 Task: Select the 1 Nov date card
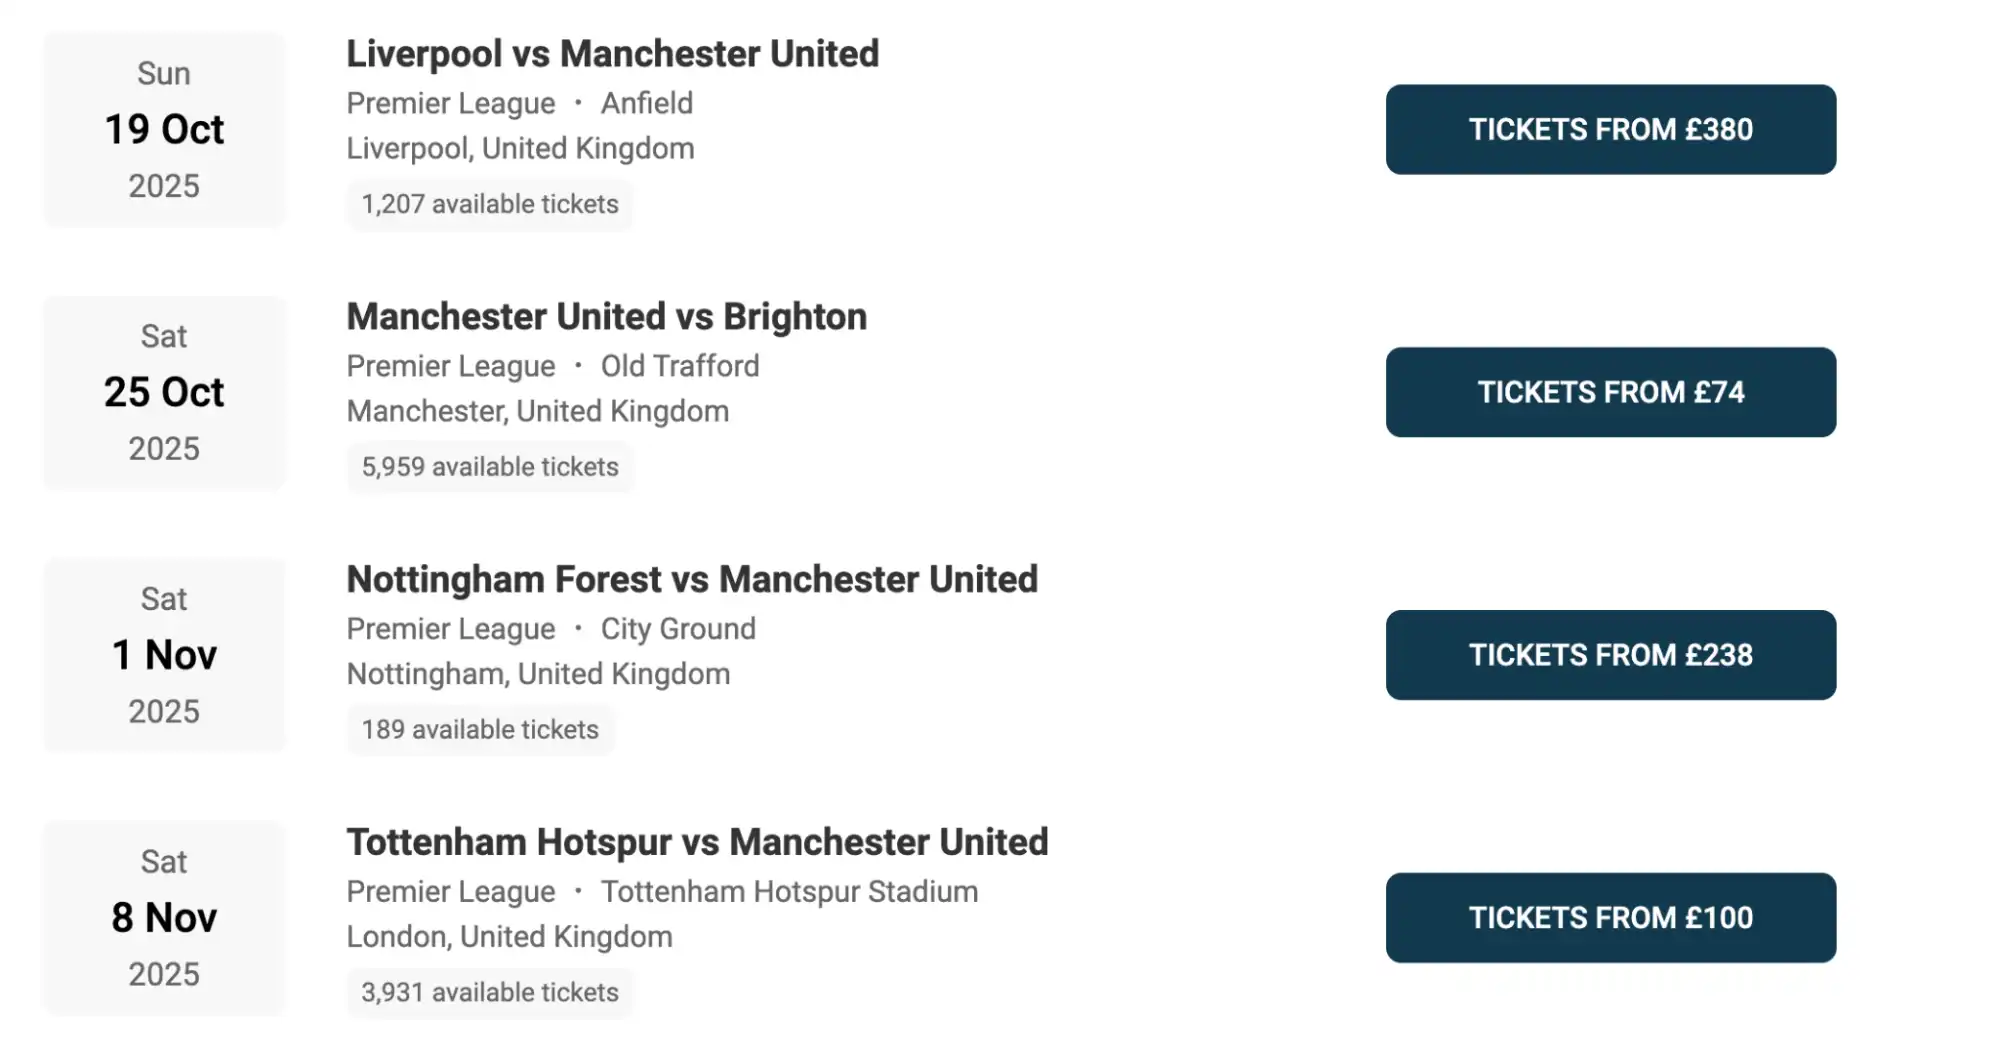[x=164, y=655]
